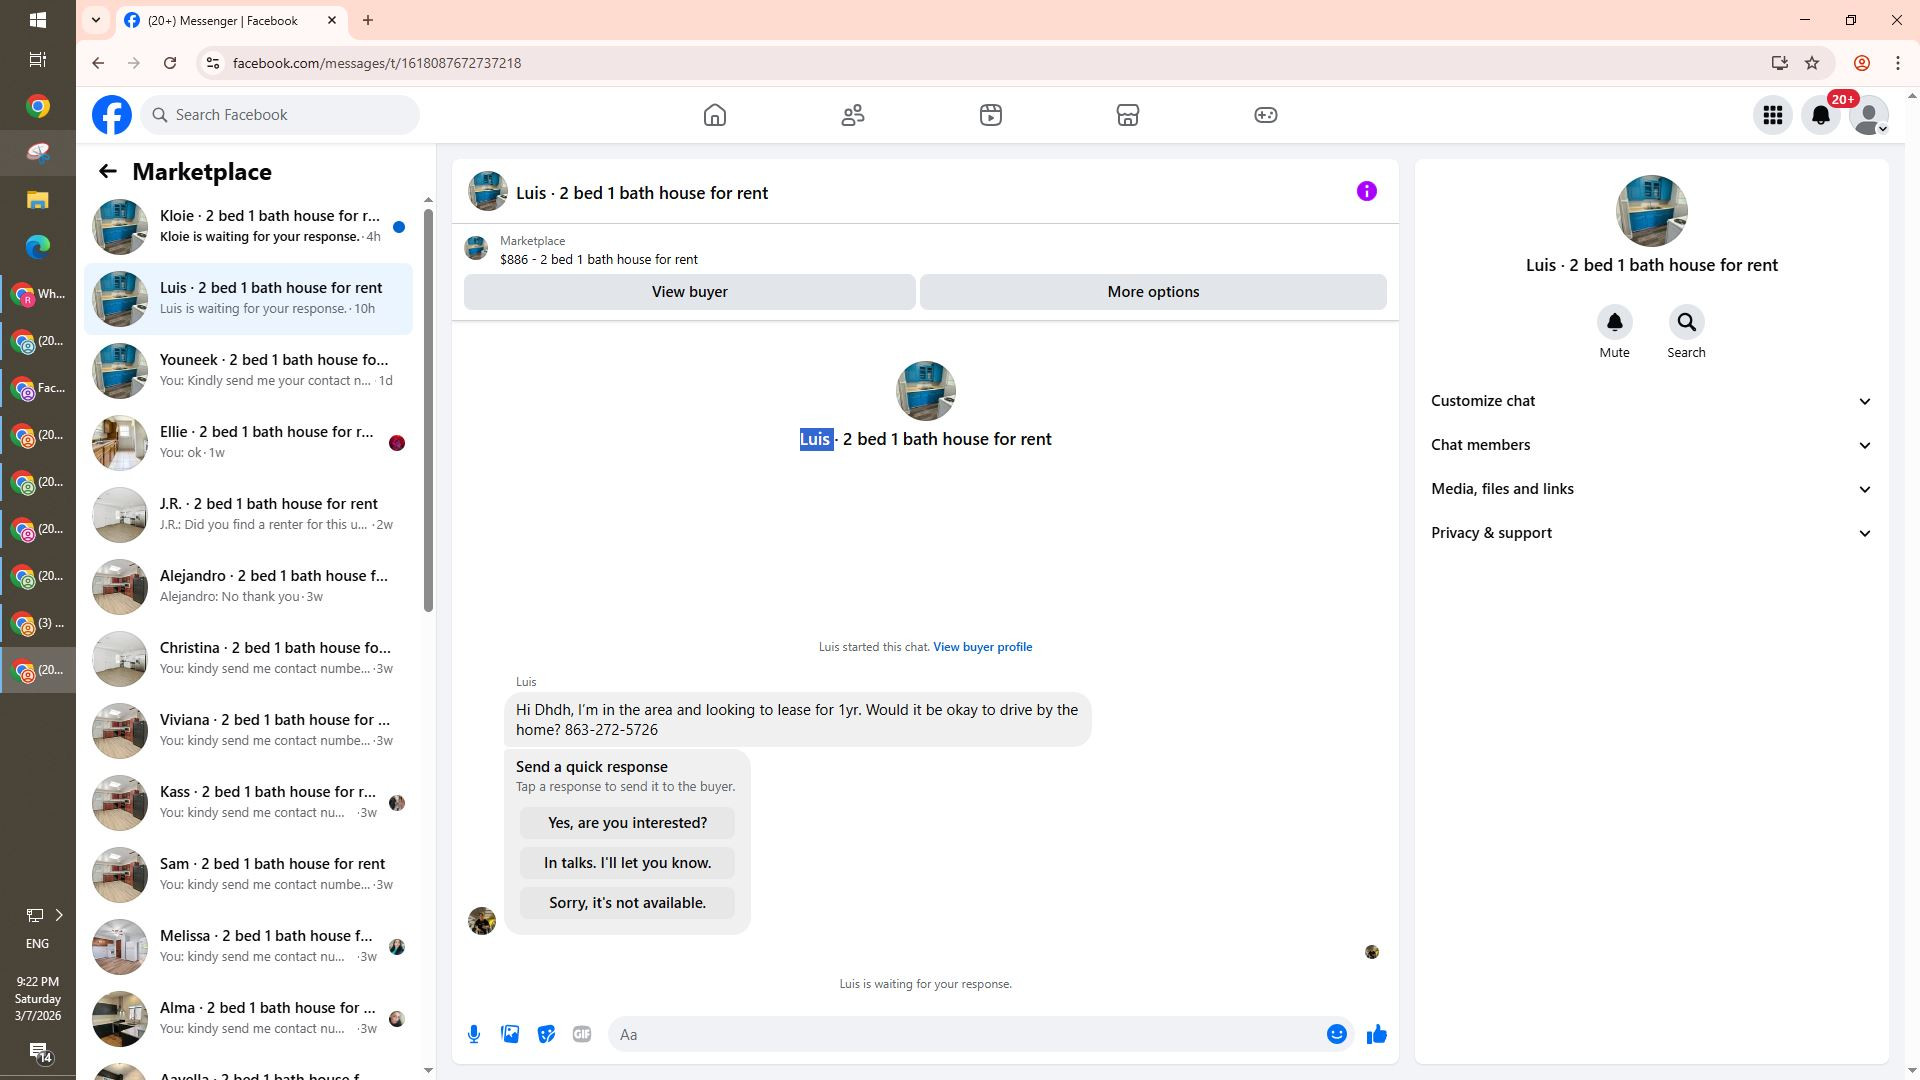1920x1080 pixels.
Task: Click the More options button
Action: (1153, 292)
